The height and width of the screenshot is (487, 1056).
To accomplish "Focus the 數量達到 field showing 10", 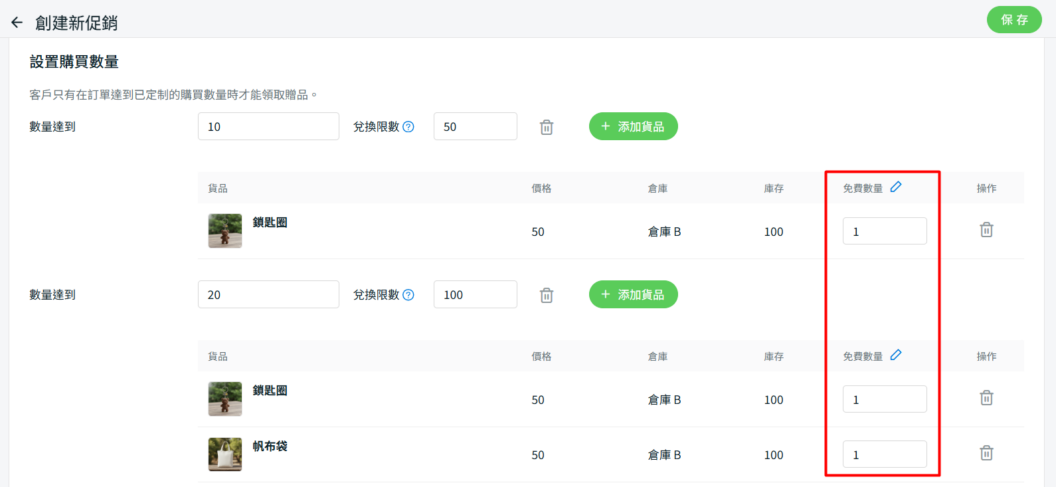I will point(269,127).
